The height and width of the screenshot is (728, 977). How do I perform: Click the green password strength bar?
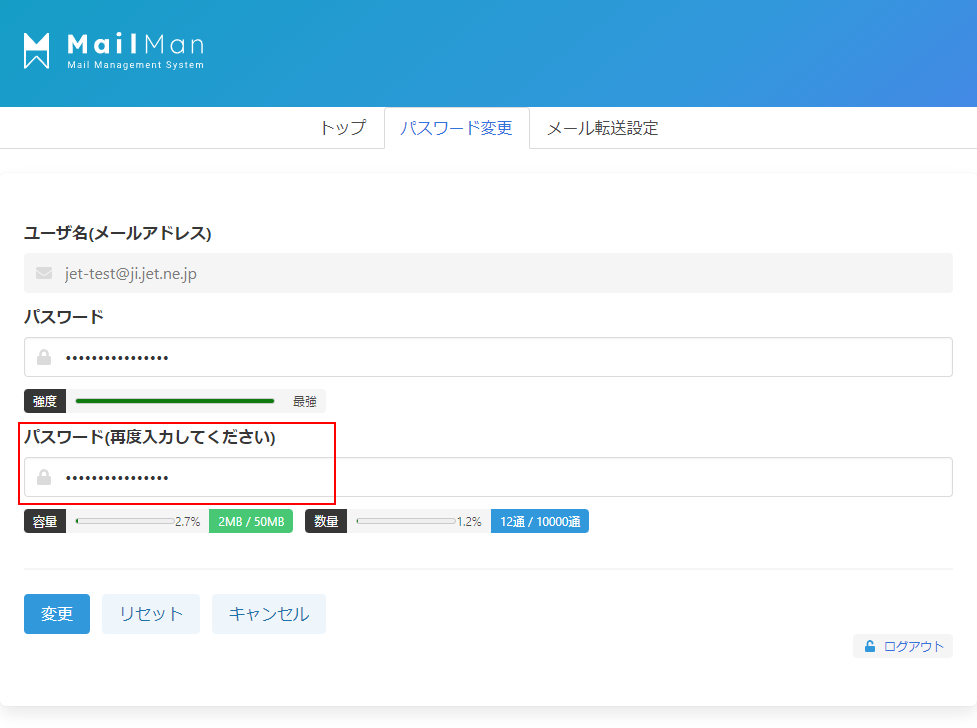pyautogui.click(x=175, y=401)
